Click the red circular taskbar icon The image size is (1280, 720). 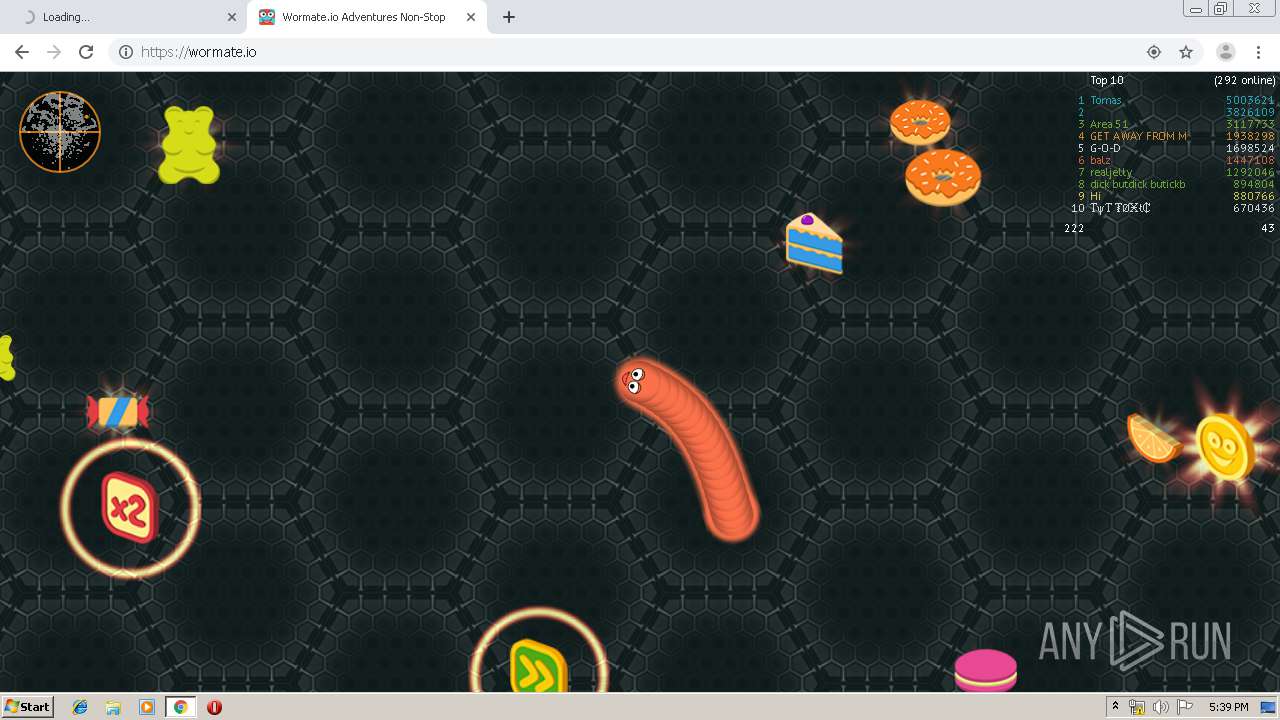coord(214,707)
